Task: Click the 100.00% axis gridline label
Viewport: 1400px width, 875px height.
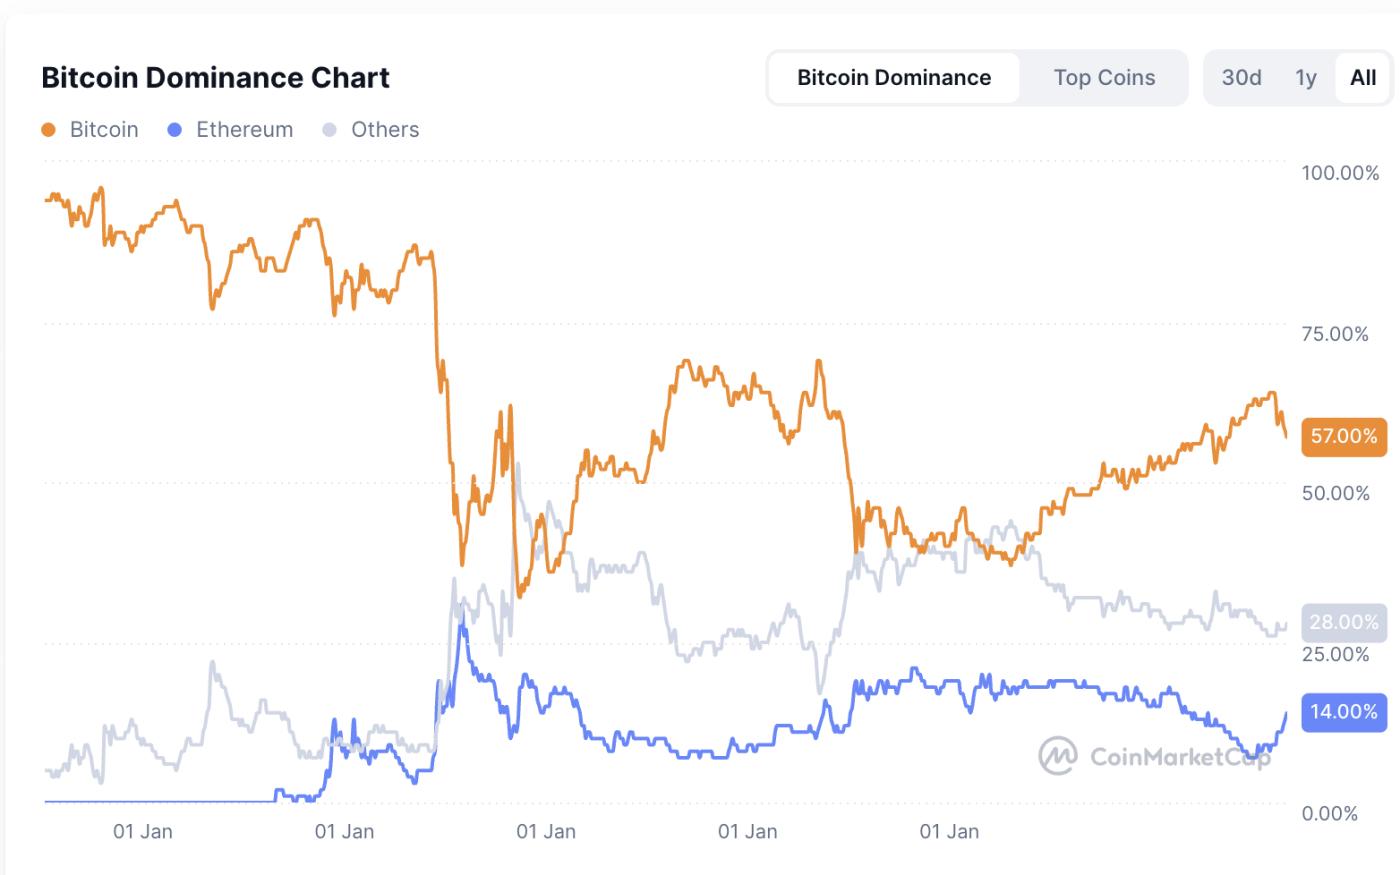Action: click(x=1340, y=172)
